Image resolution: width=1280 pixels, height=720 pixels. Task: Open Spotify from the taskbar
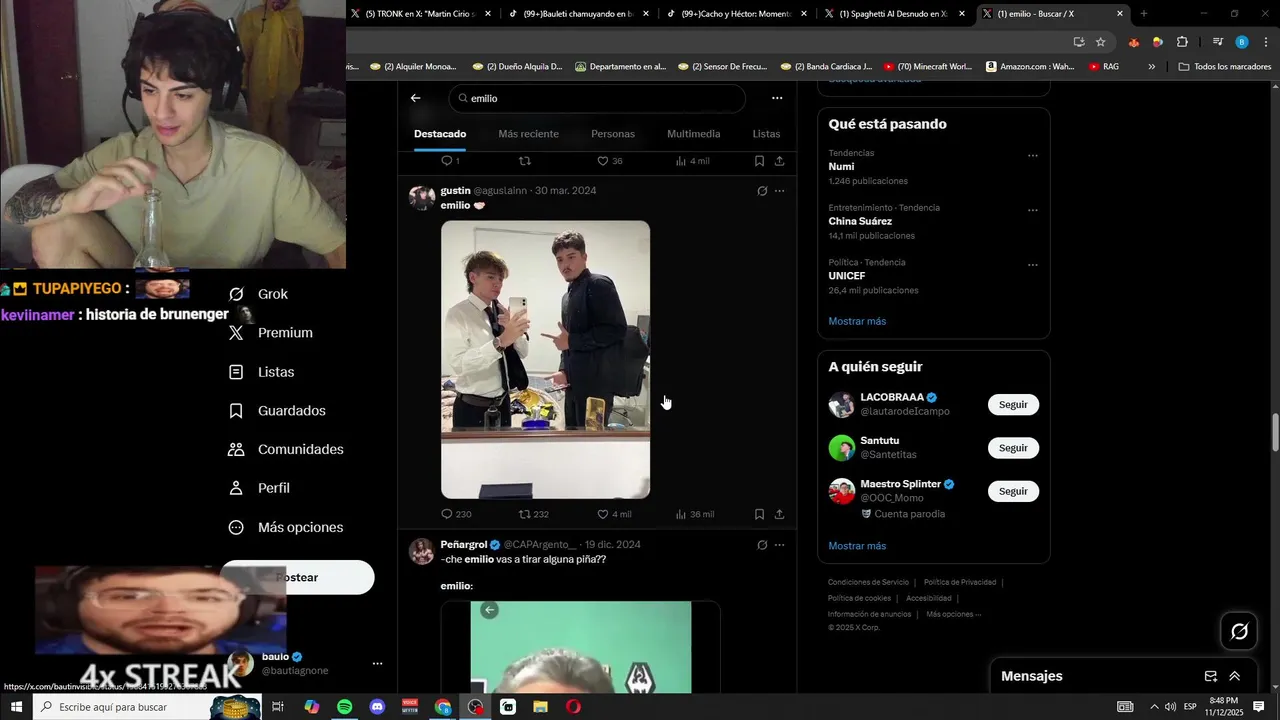click(344, 707)
